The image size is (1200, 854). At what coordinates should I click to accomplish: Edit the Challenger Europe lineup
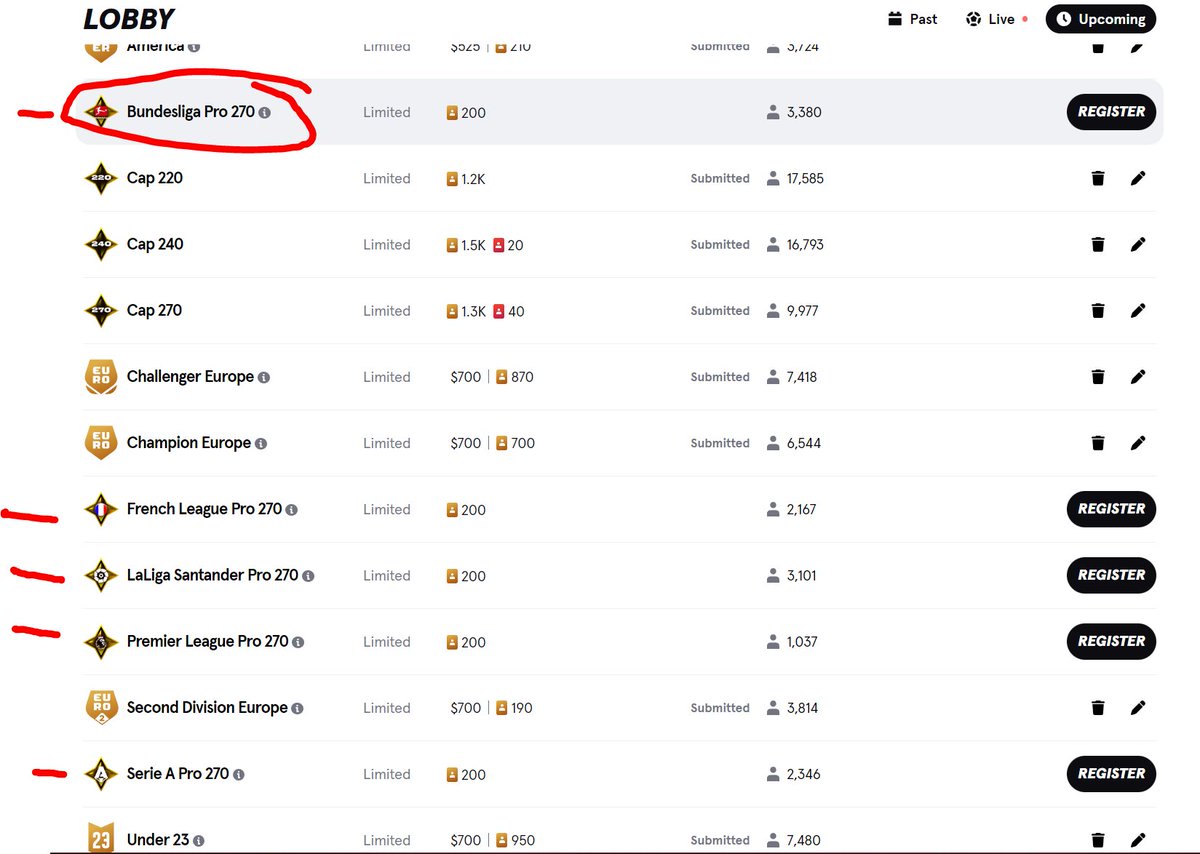(1137, 376)
